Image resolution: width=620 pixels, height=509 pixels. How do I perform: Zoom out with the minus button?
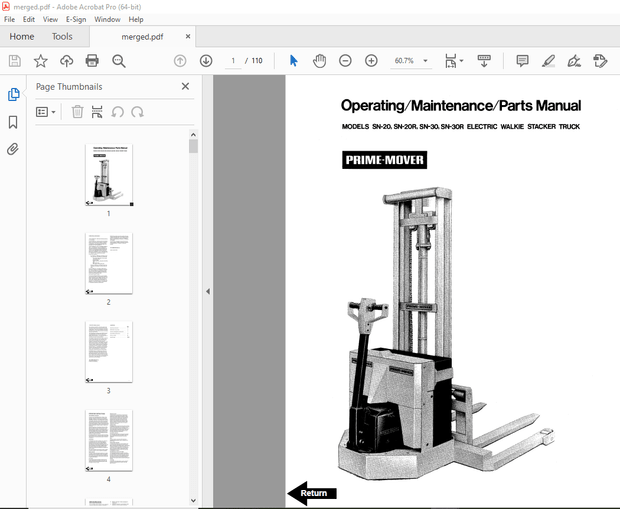(x=345, y=61)
